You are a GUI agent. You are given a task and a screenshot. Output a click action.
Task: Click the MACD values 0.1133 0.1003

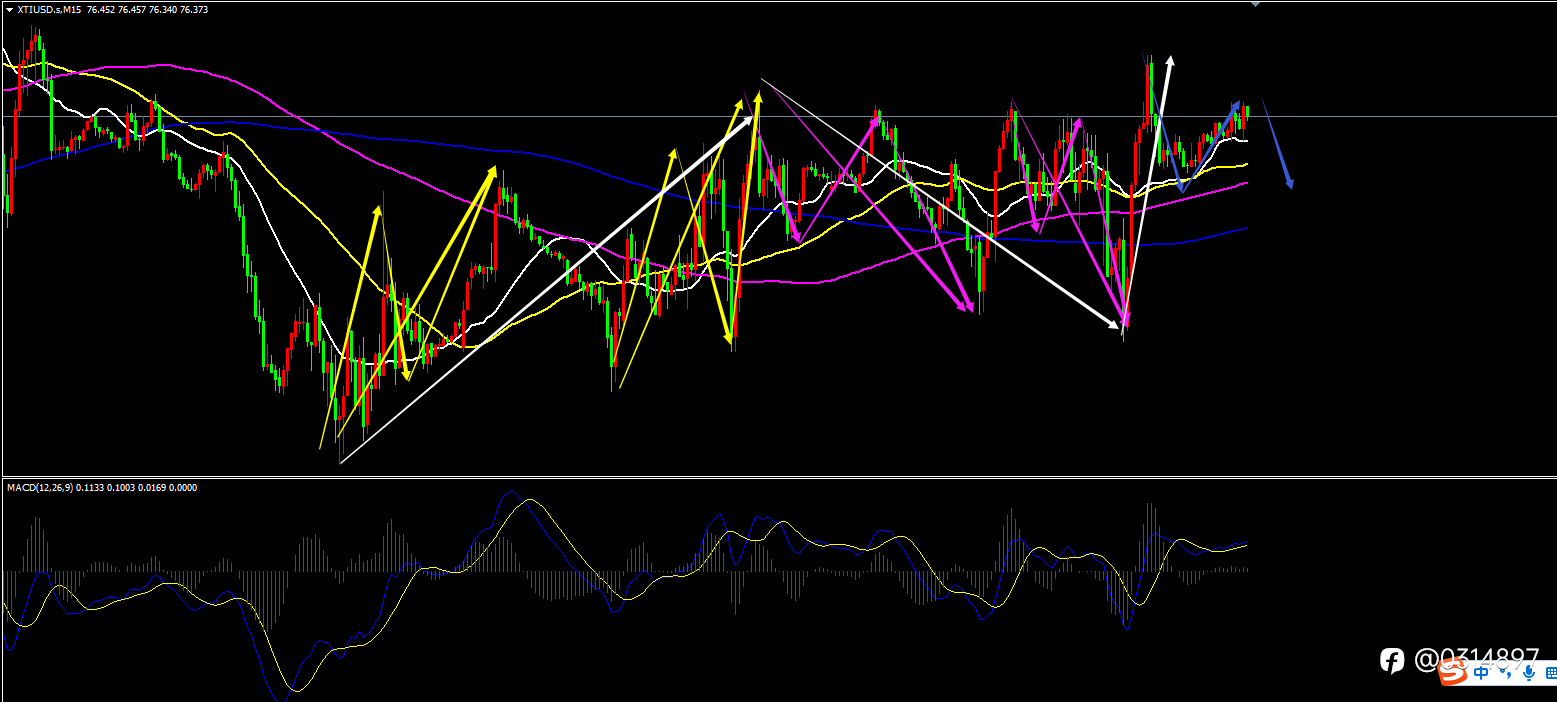(105, 488)
